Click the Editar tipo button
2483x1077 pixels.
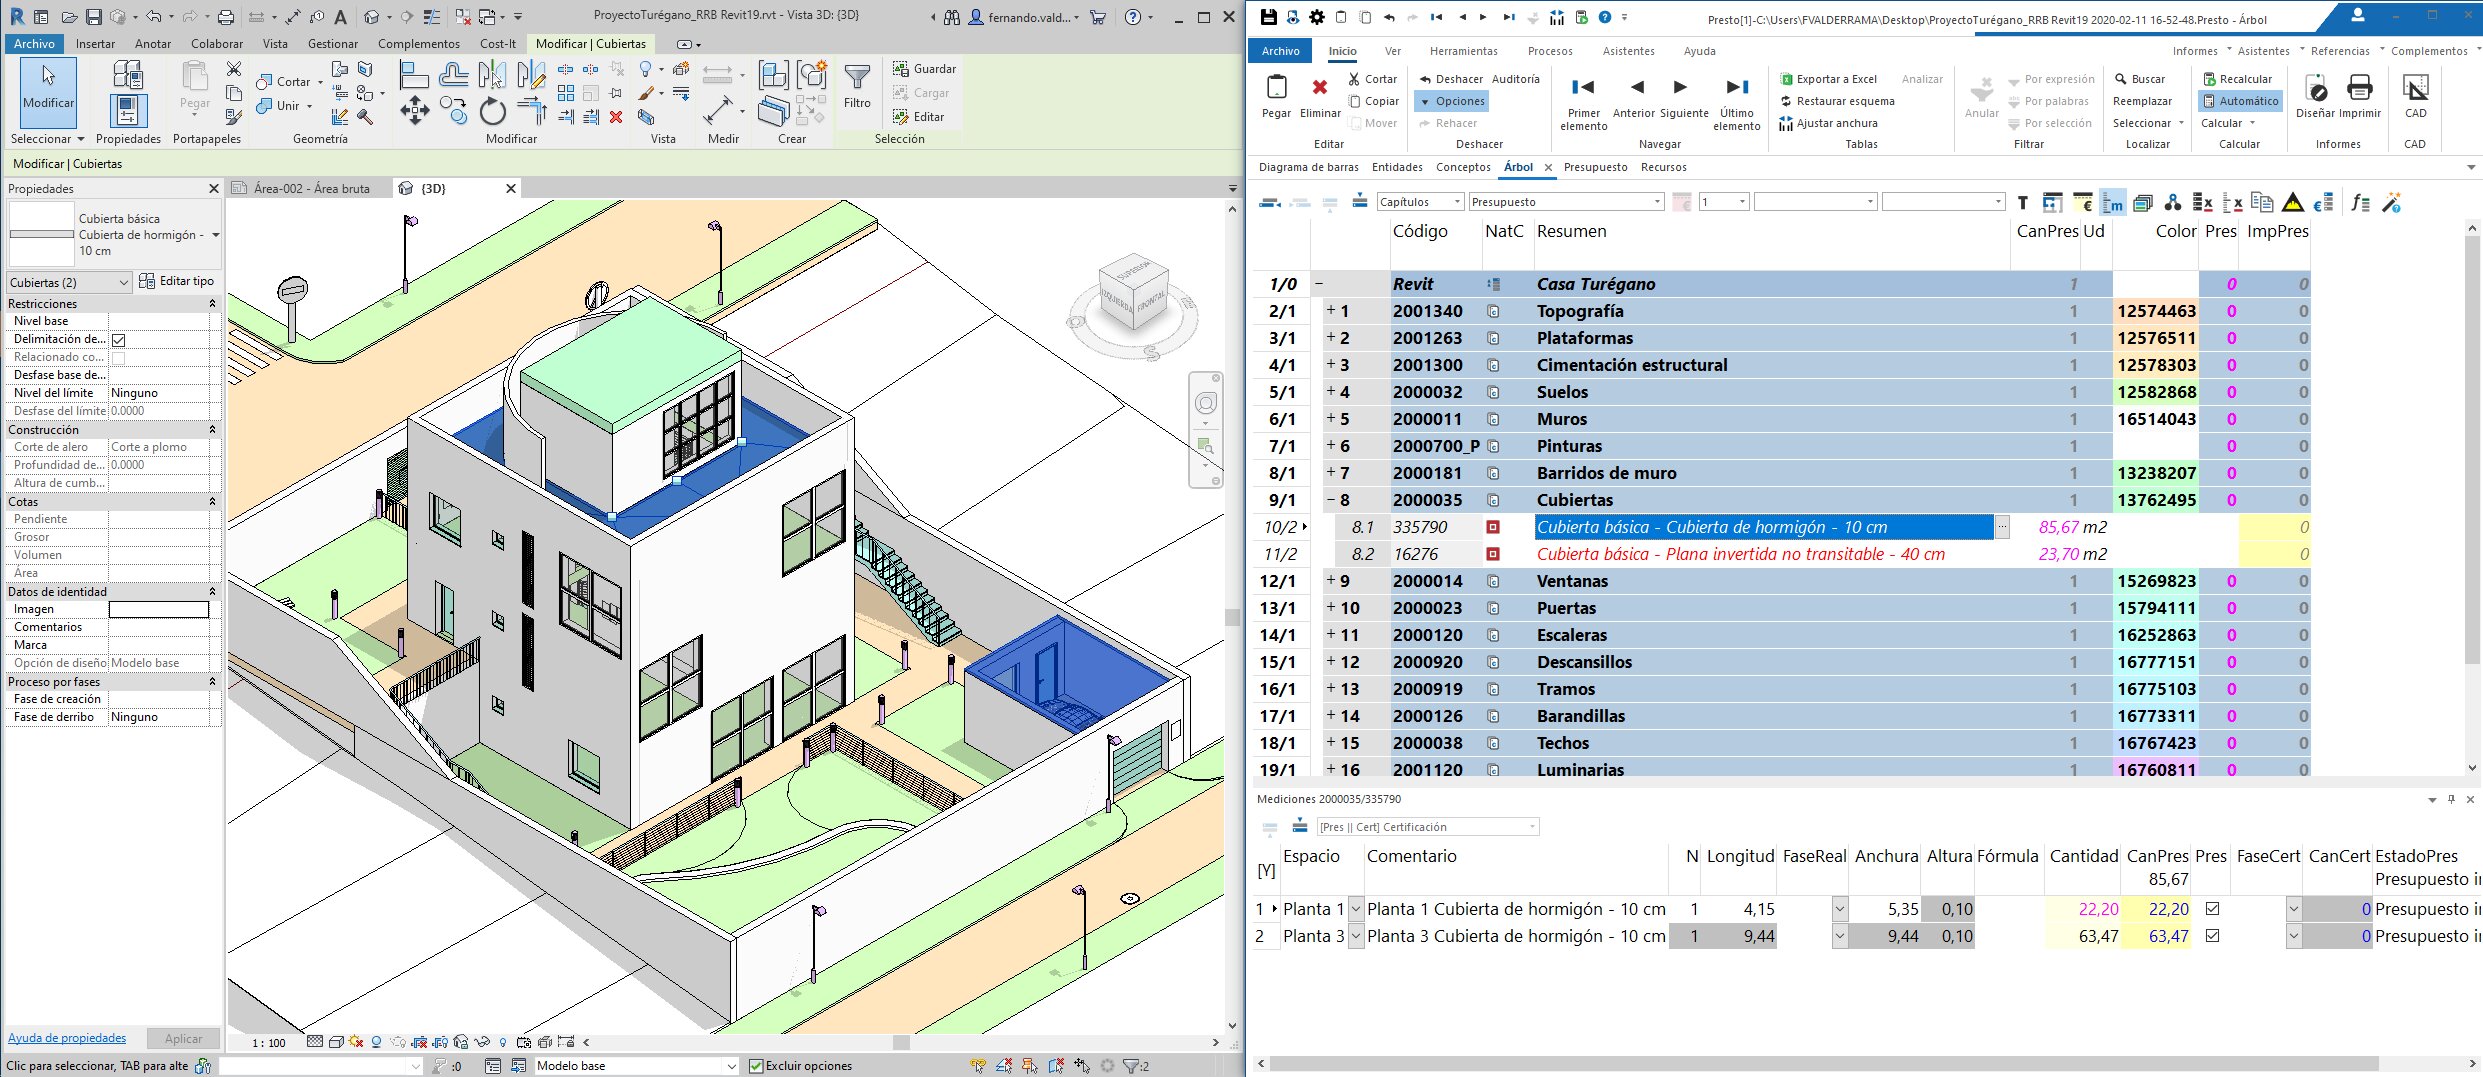point(177,282)
